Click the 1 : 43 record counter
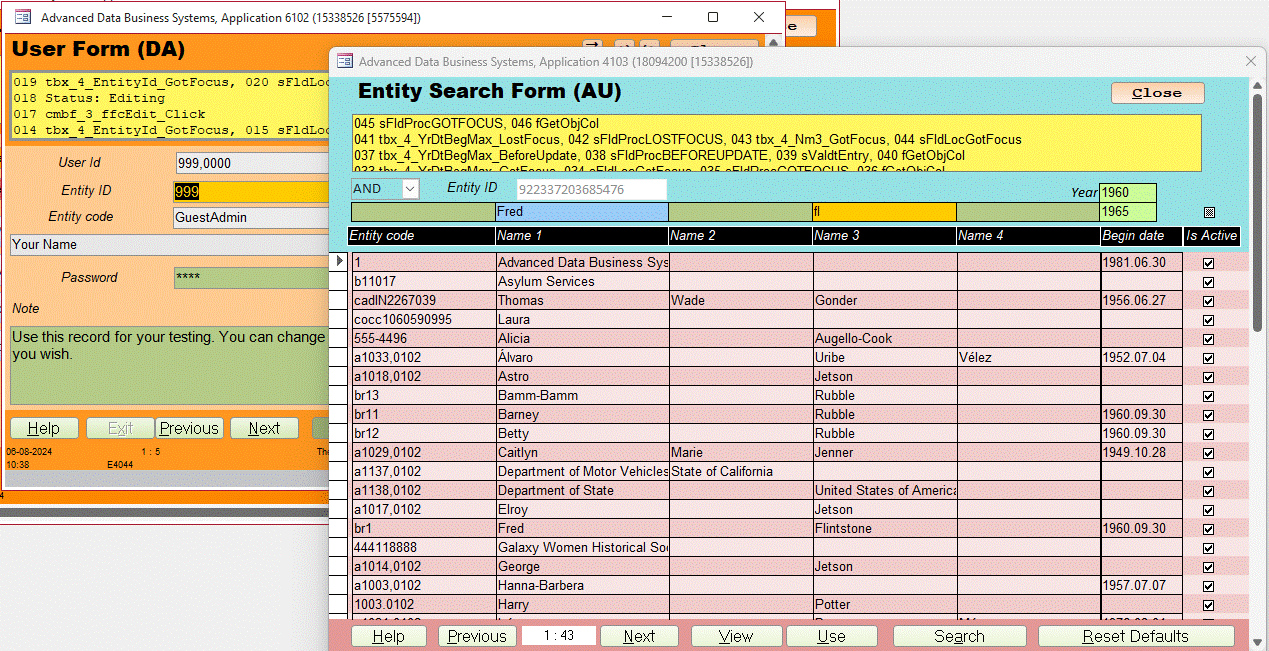This screenshot has height=651, width=1269. [558, 636]
